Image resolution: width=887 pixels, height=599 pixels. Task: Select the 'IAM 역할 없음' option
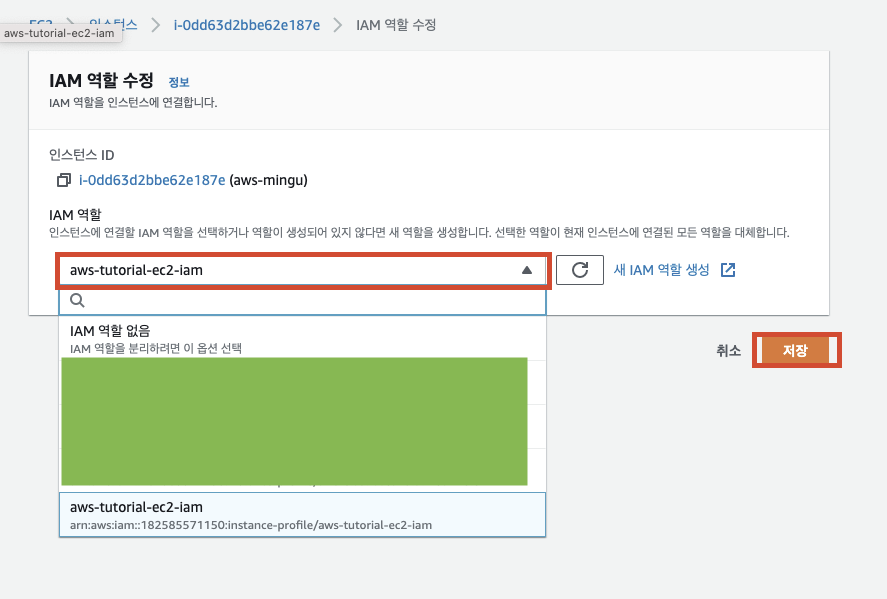303,338
